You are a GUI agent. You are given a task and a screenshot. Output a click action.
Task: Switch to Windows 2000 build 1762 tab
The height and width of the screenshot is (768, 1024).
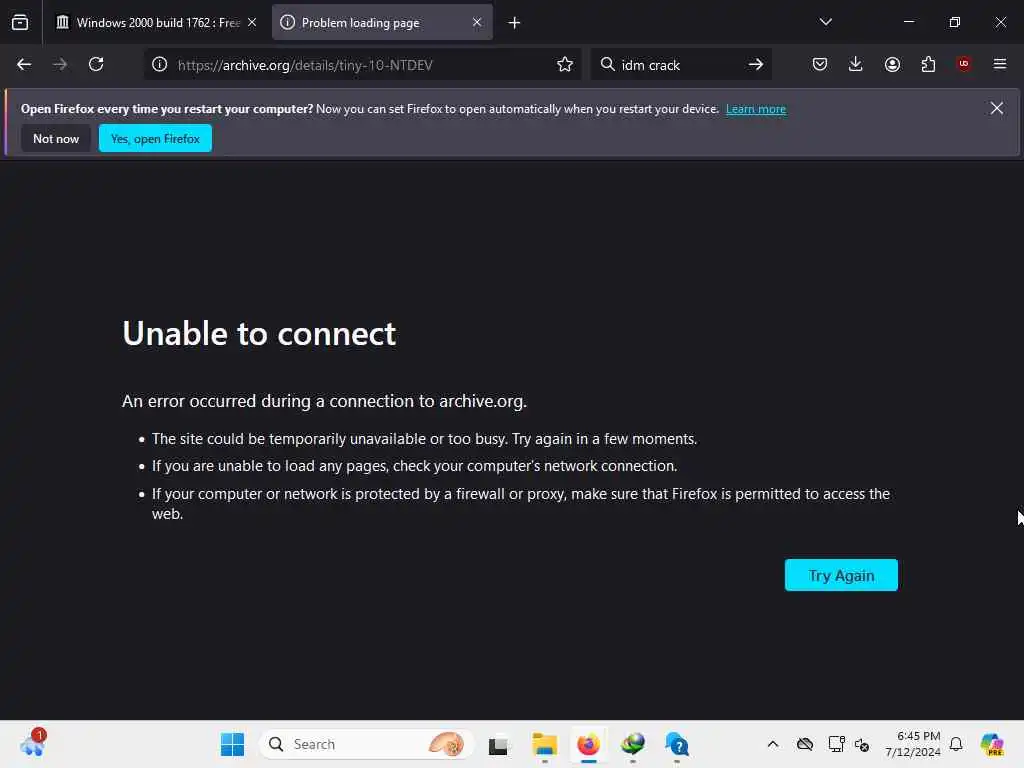click(157, 22)
